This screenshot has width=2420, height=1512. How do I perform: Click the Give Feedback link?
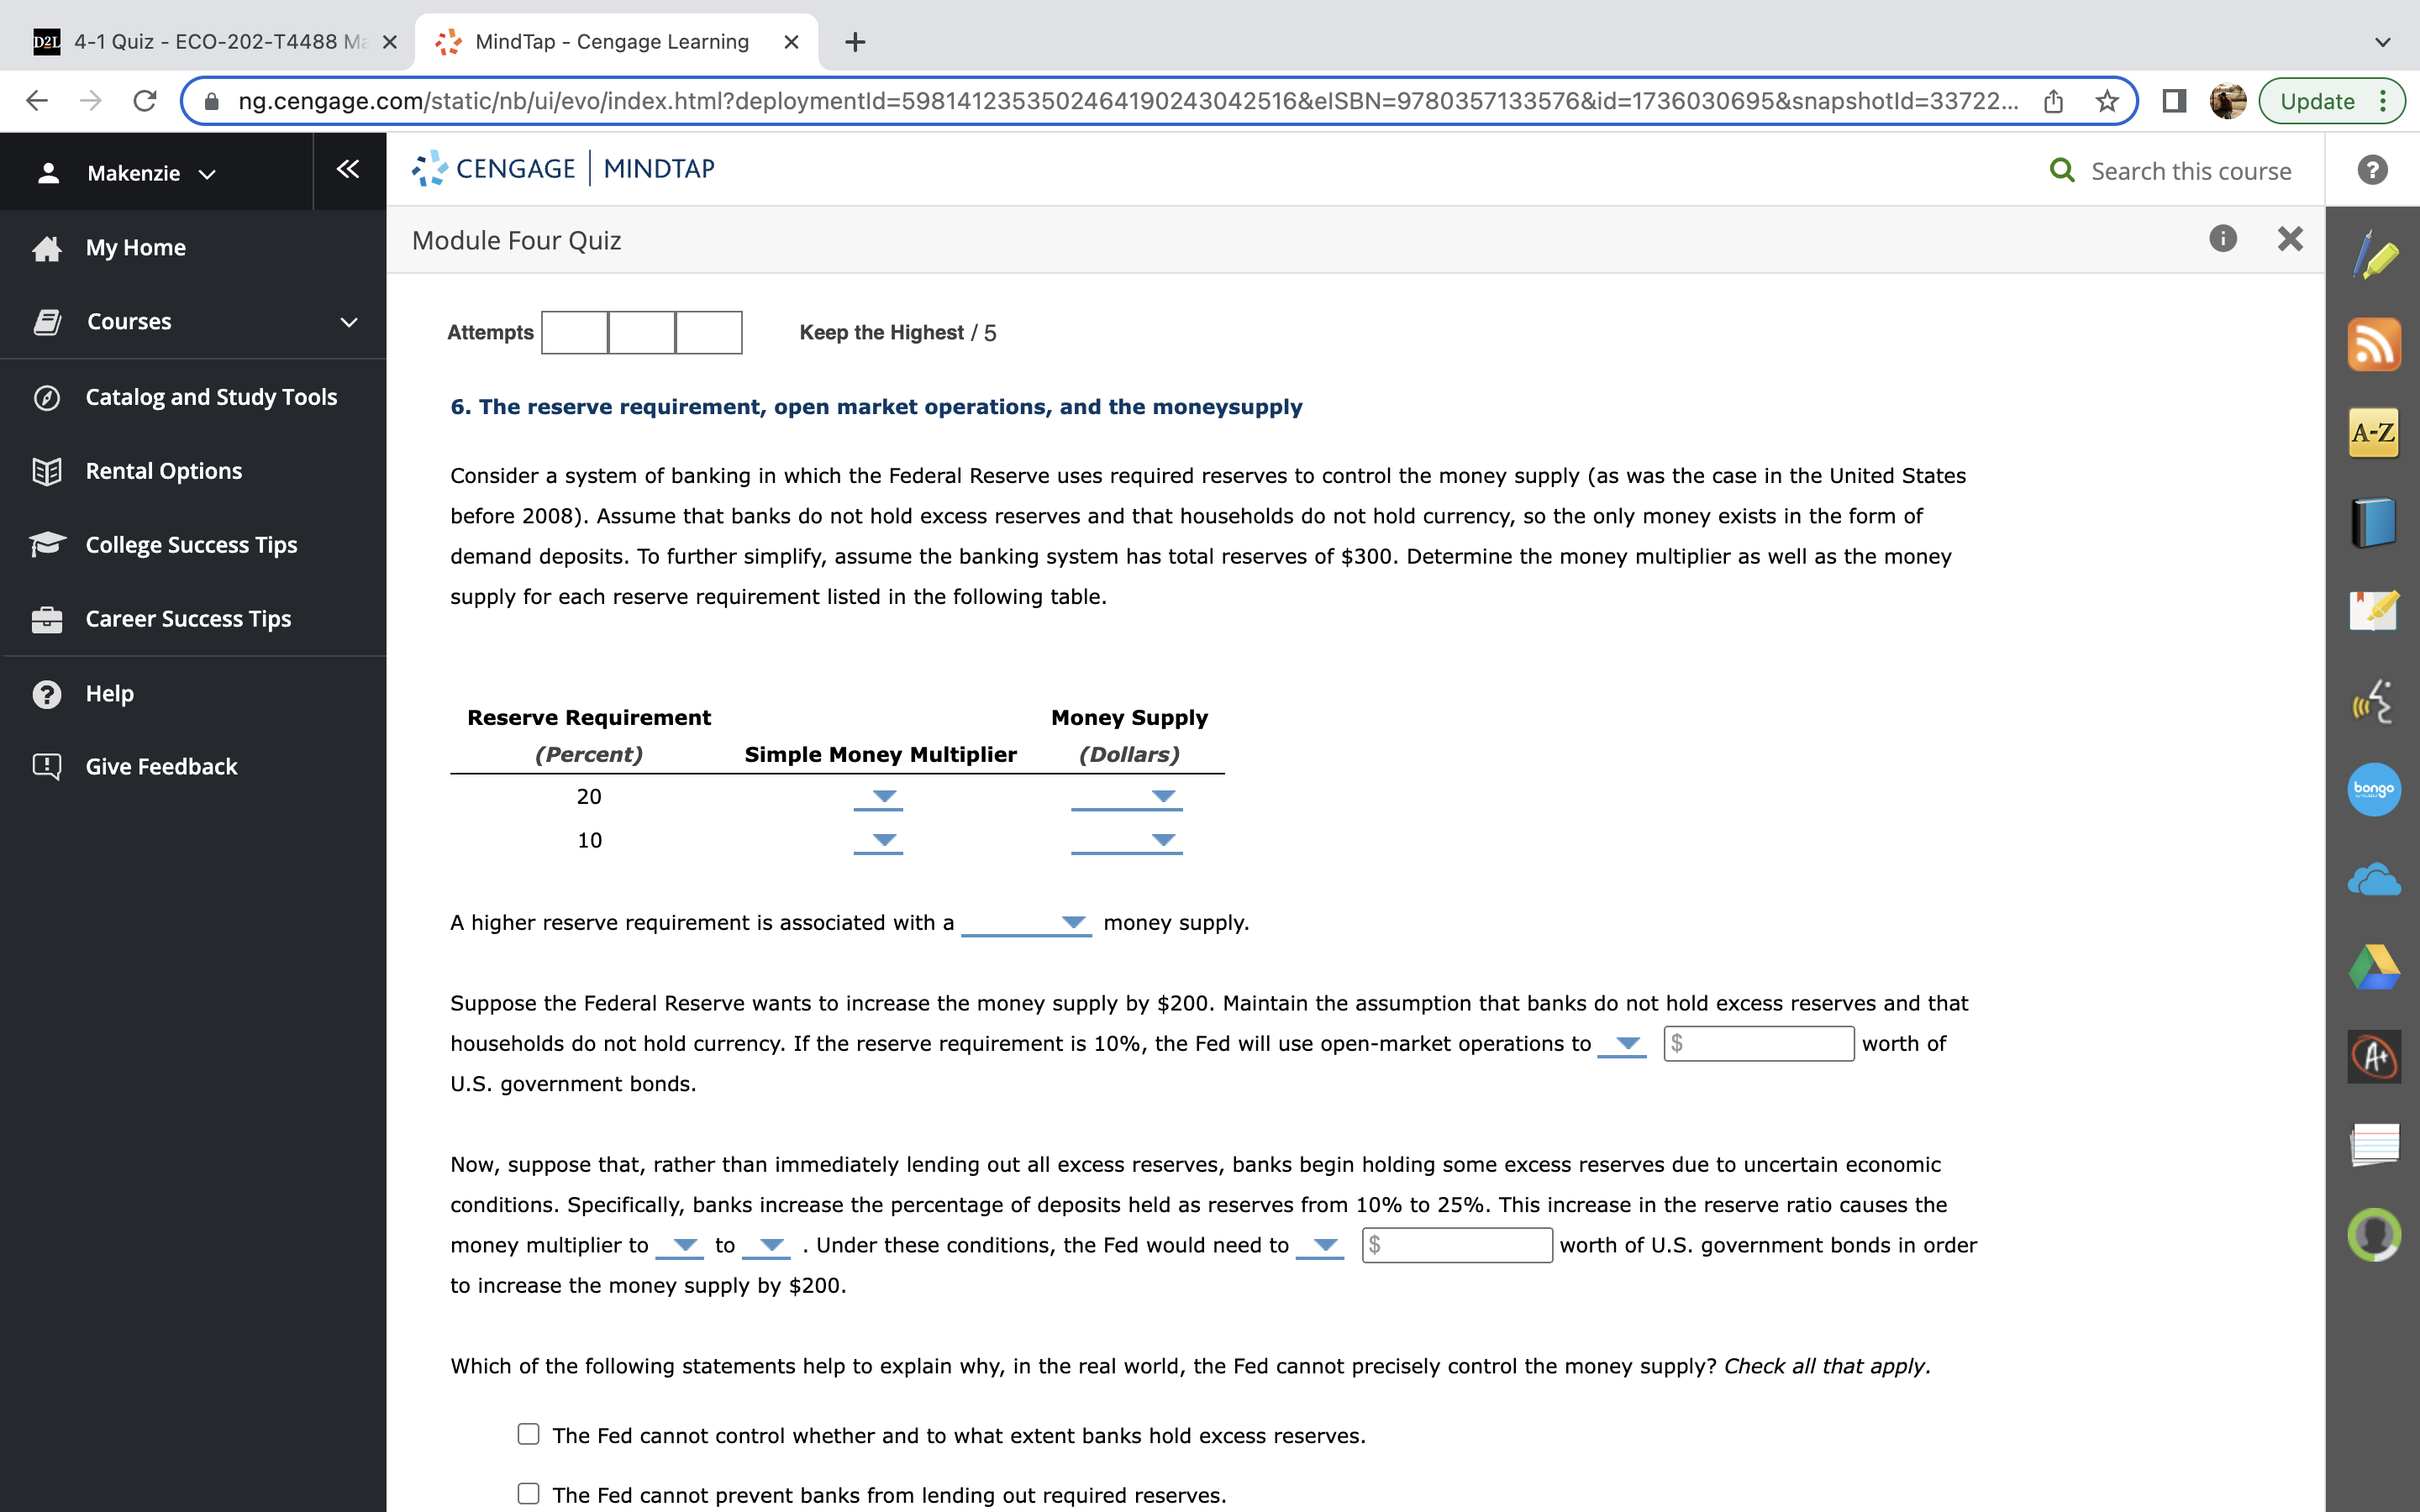pos(161,766)
